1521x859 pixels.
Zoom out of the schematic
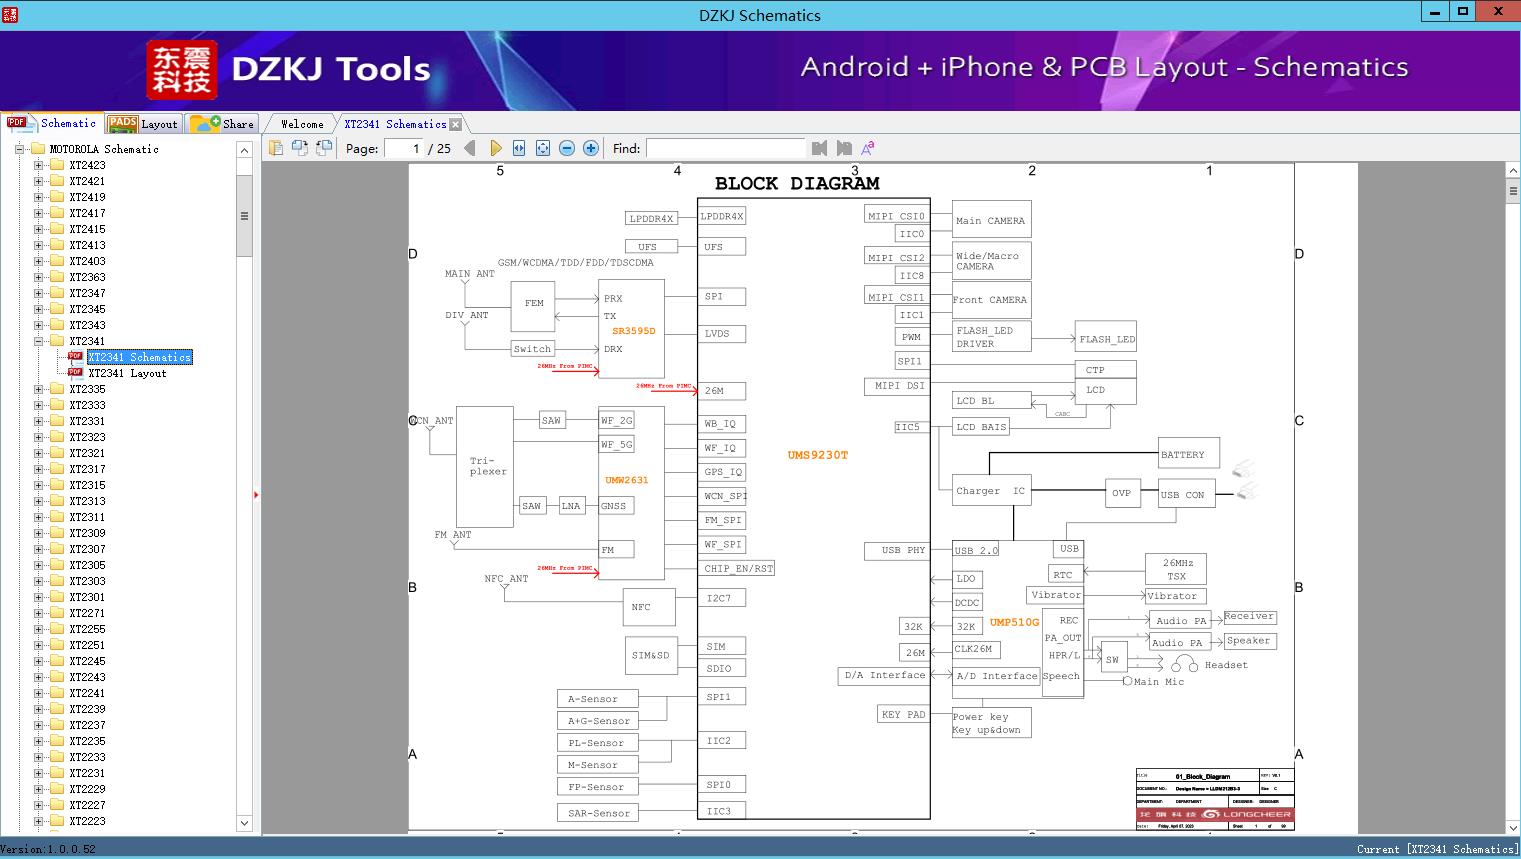click(567, 148)
